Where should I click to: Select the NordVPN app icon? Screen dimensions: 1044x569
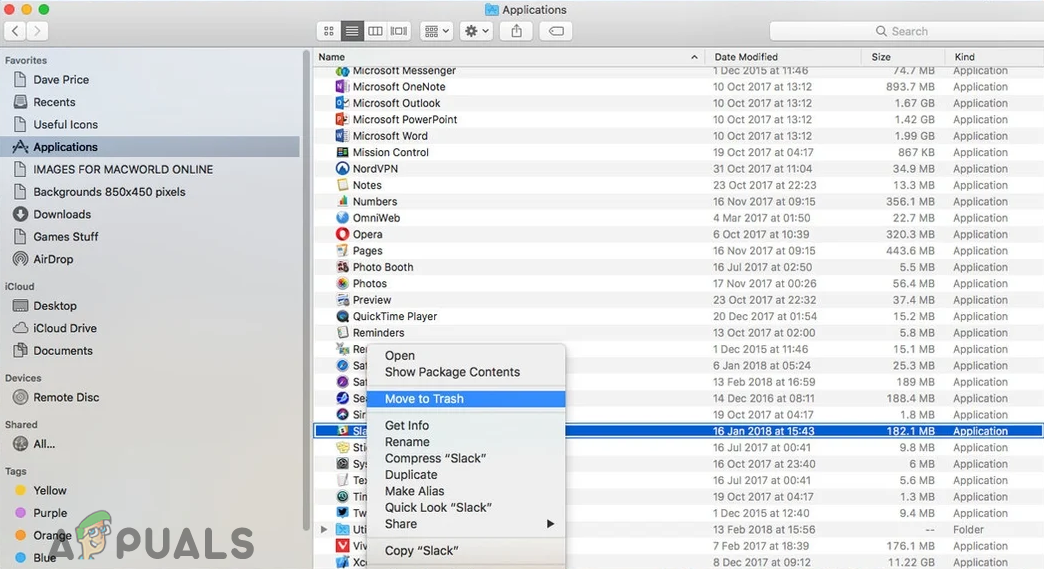(x=343, y=169)
